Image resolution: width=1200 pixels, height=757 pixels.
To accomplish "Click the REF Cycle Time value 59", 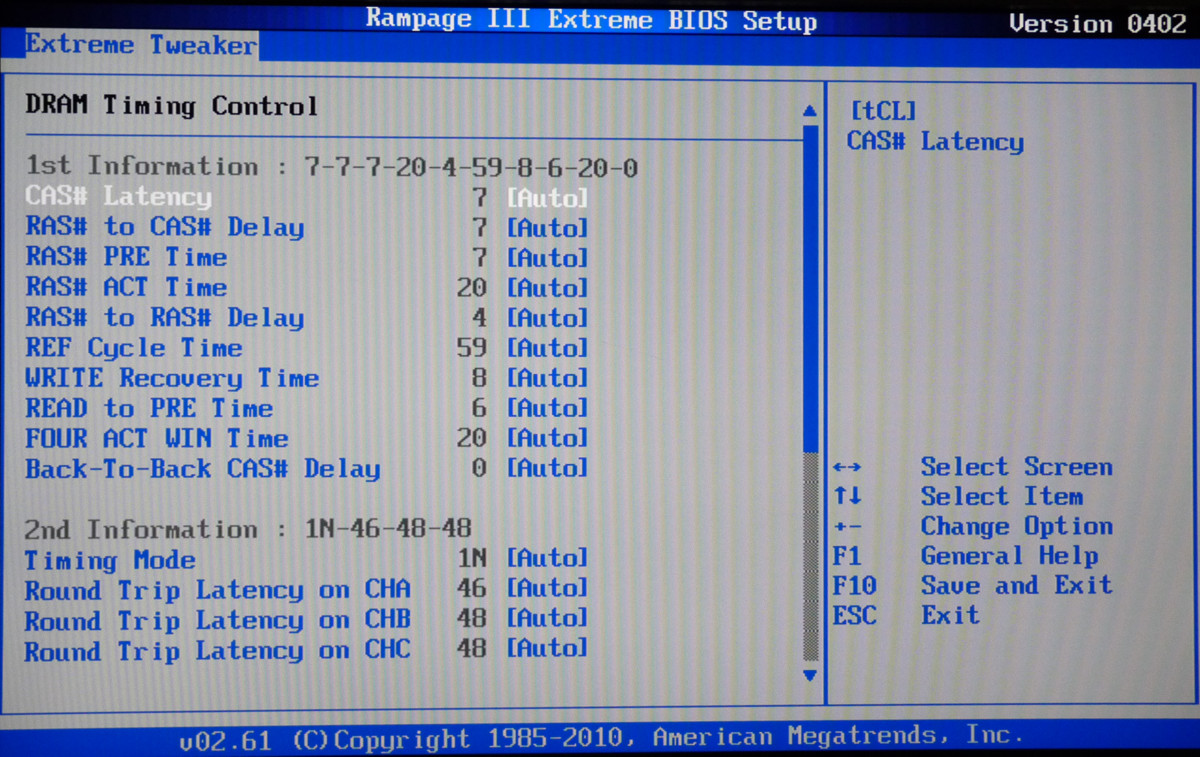I will point(471,348).
